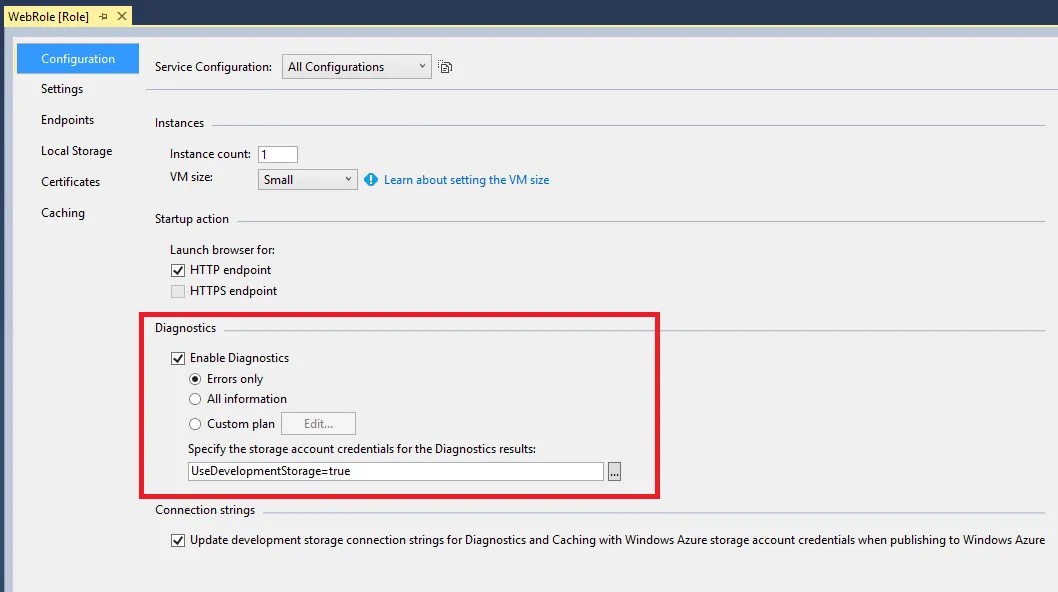This screenshot has height=592, width=1058.
Task: Toggle the Enable Diagnostics checkbox
Action: 177,358
